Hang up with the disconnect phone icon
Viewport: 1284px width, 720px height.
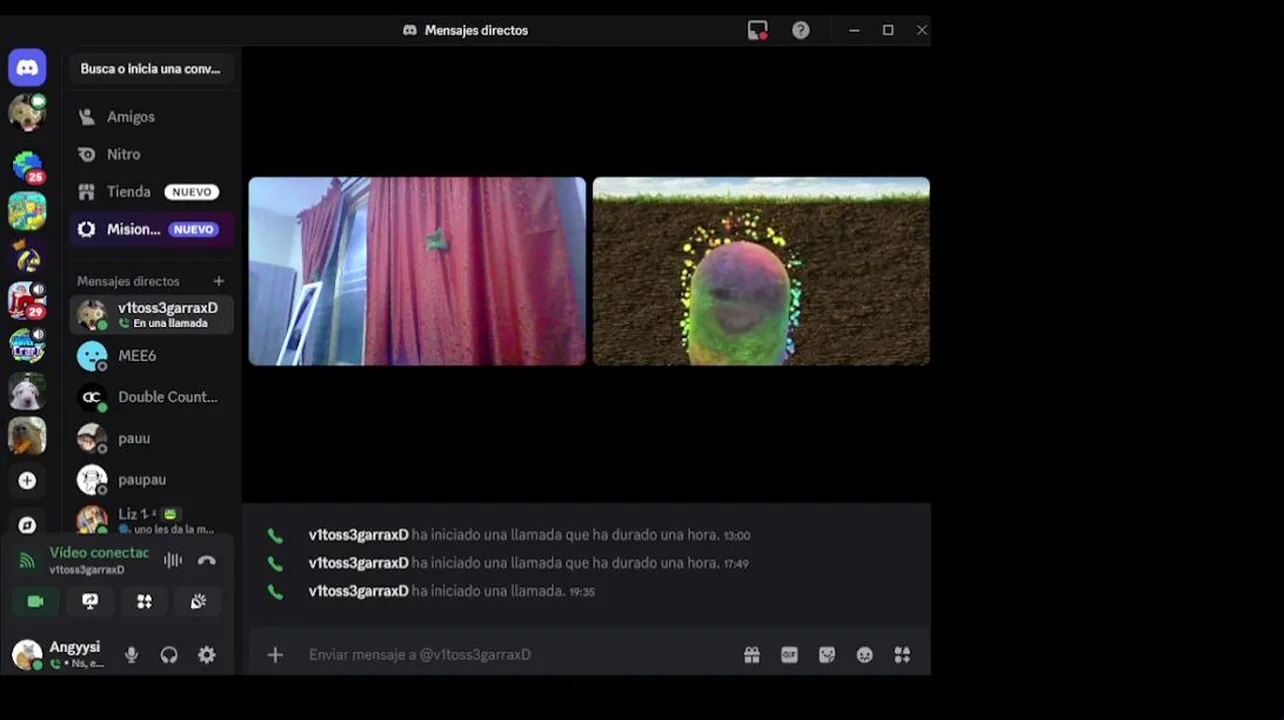pyautogui.click(x=207, y=560)
